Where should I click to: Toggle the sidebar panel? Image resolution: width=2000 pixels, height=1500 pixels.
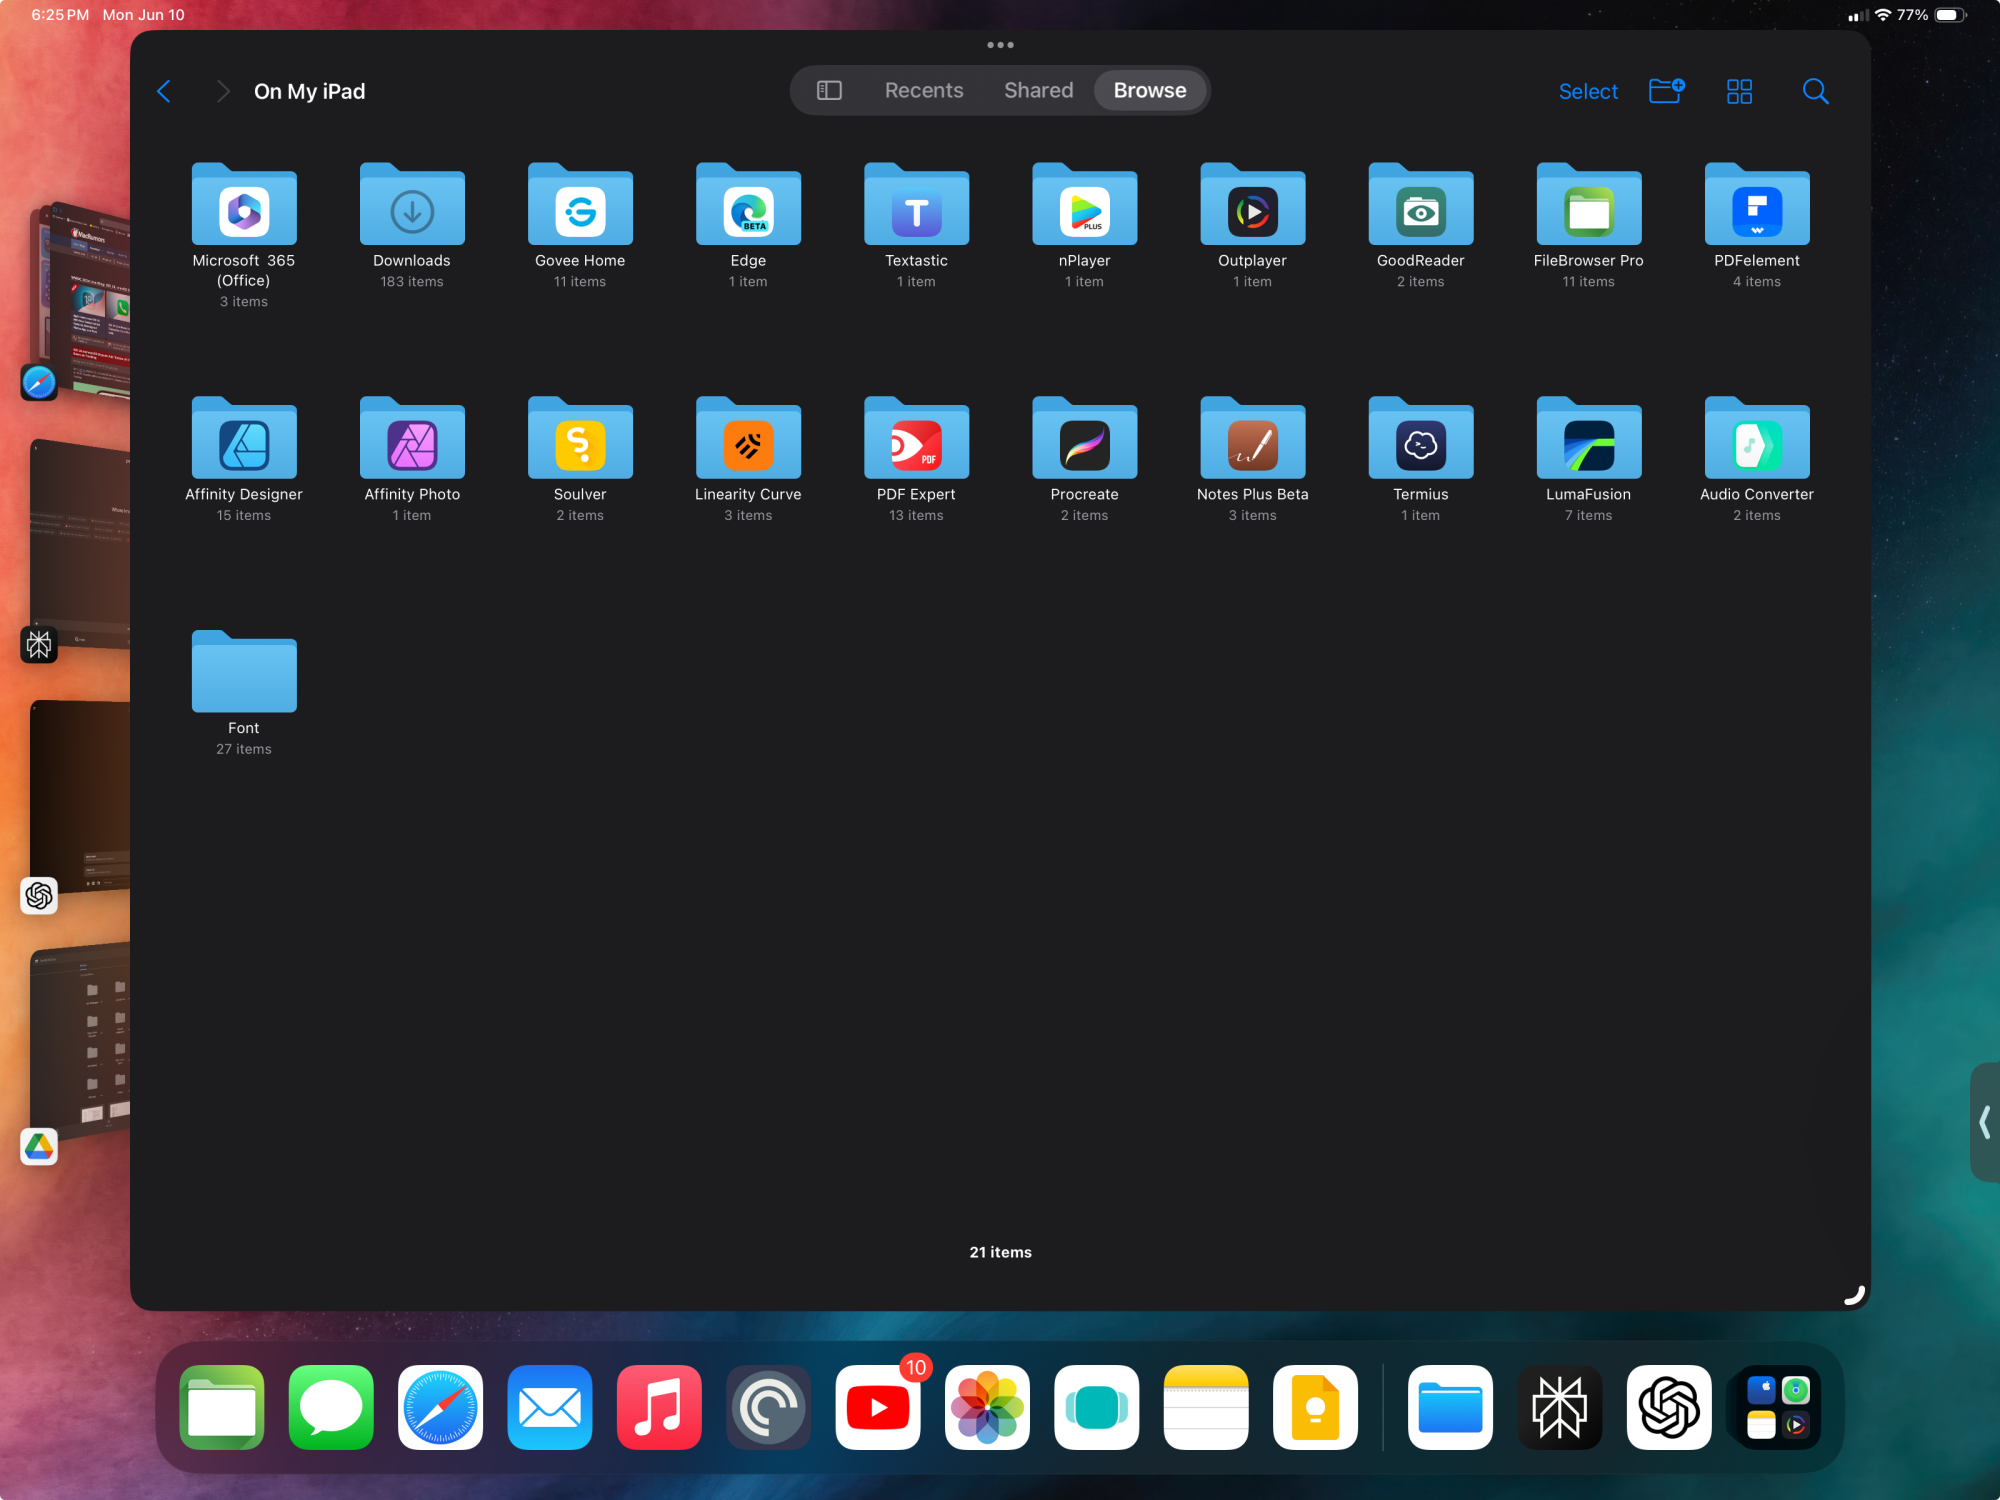pos(829,91)
